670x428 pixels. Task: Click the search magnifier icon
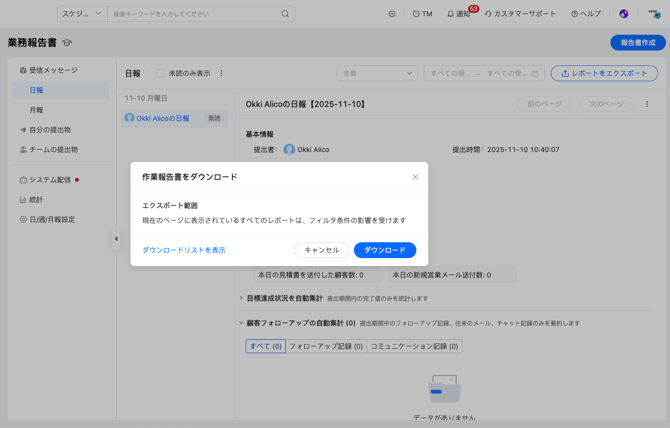[285, 14]
